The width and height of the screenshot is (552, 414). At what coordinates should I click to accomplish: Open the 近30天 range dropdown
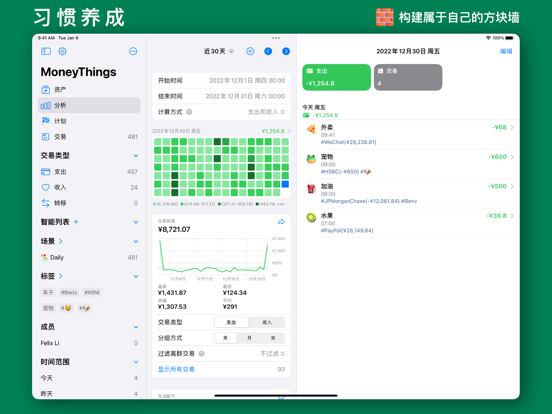(x=219, y=51)
